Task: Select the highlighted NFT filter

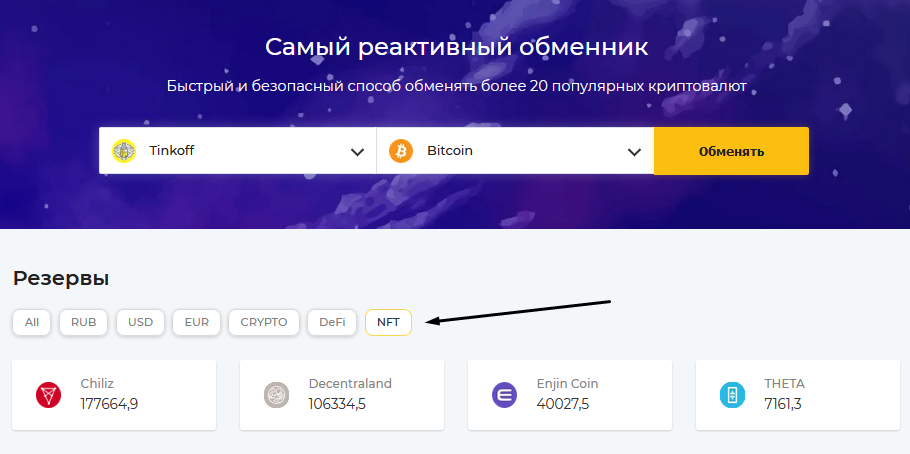Action: point(388,322)
